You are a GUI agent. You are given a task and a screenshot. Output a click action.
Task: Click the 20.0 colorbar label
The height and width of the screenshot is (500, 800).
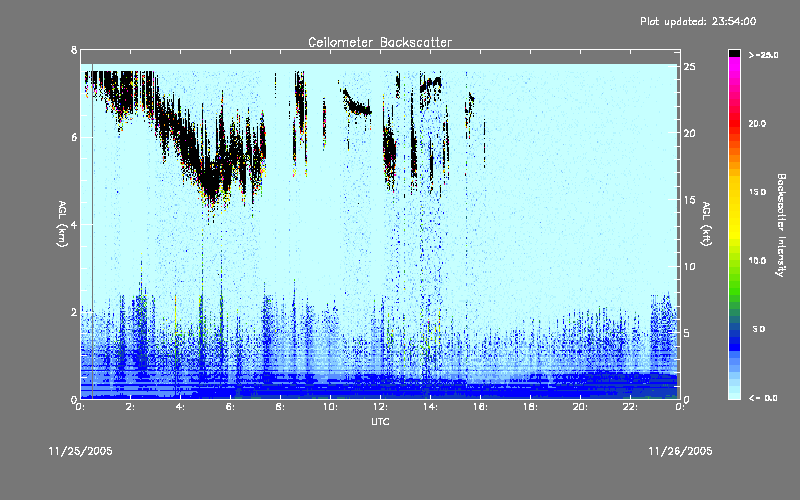click(x=757, y=124)
